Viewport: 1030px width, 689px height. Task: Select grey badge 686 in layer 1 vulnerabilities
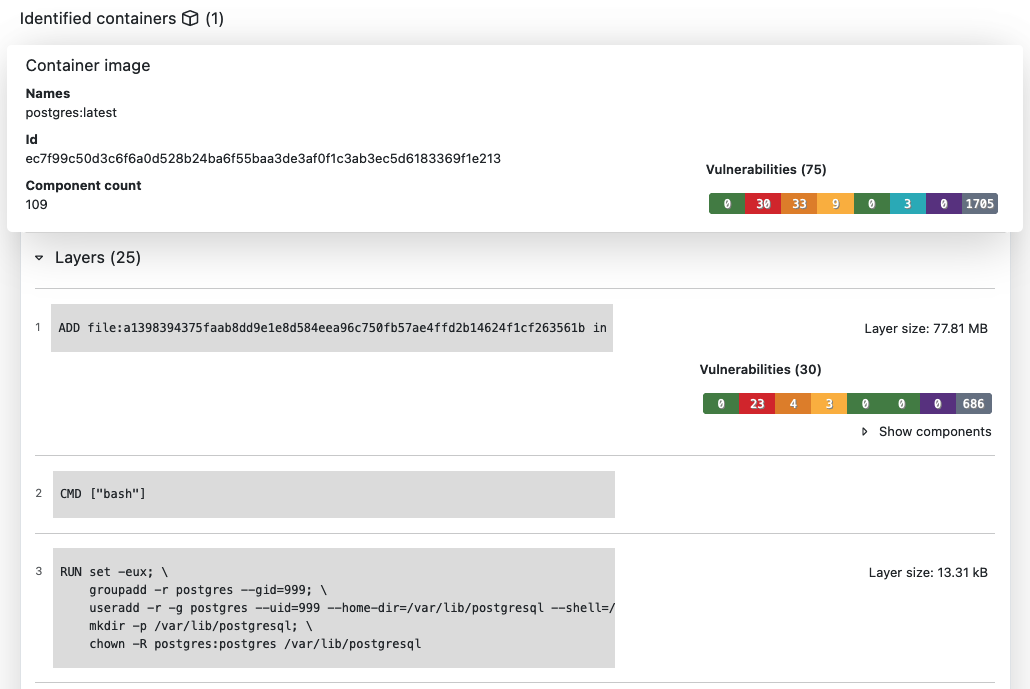pos(974,403)
